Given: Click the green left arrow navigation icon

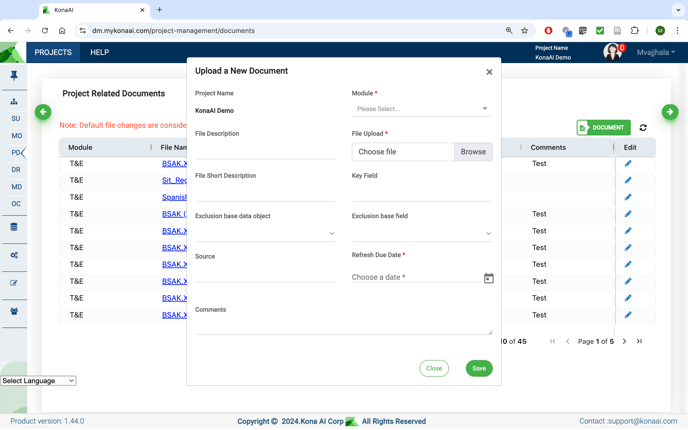Looking at the screenshot, I should point(43,112).
